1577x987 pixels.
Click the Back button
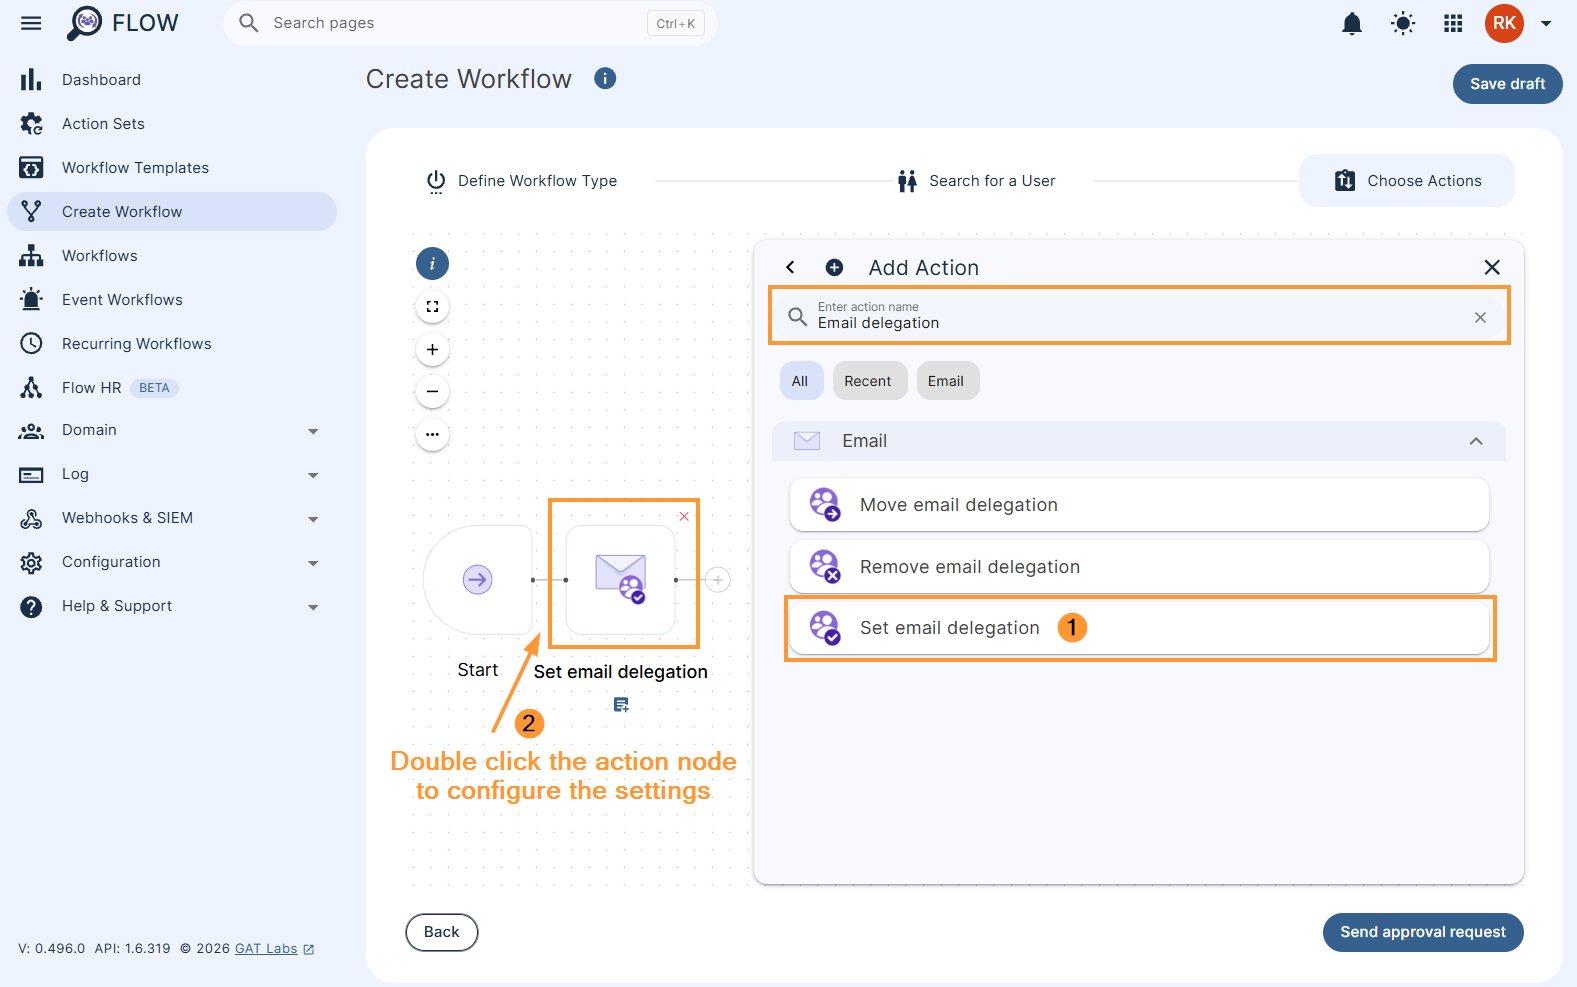pyautogui.click(x=441, y=932)
